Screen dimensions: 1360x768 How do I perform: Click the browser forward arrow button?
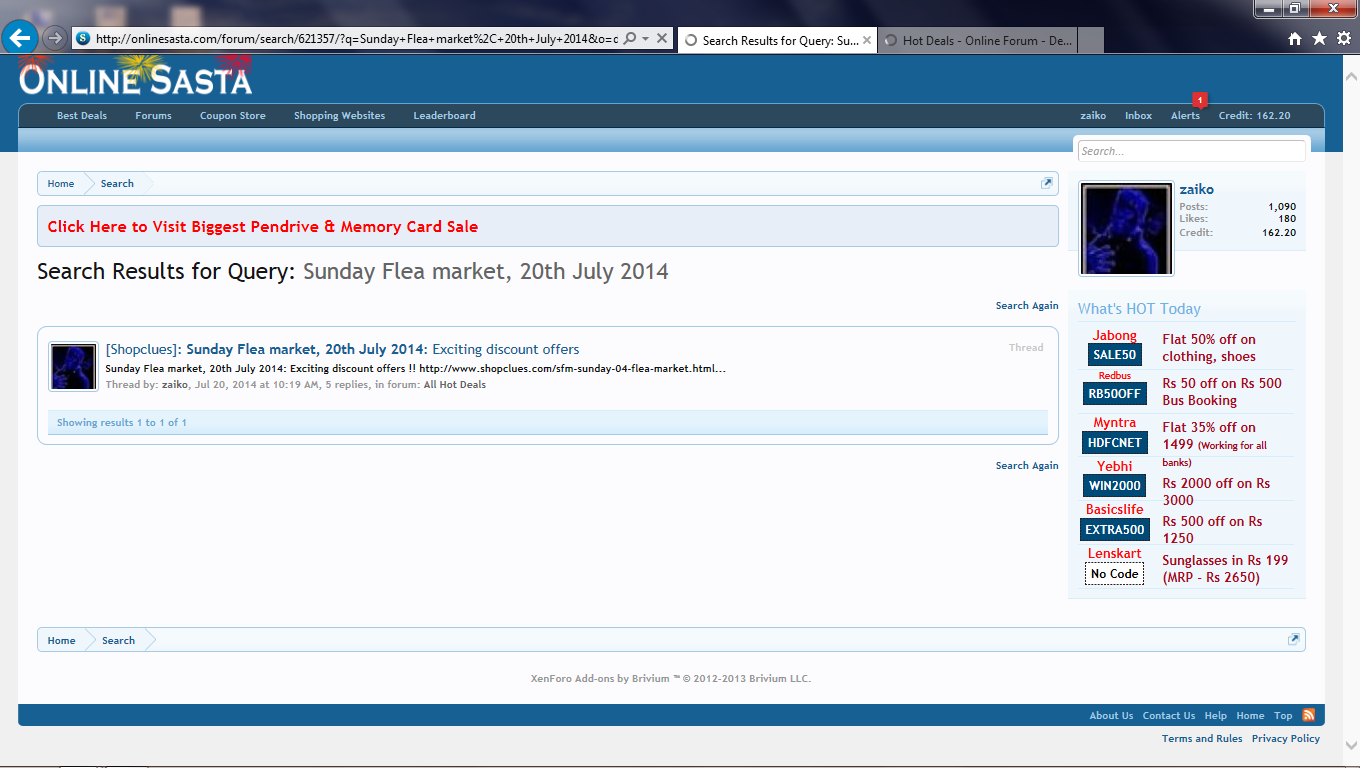click(55, 38)
